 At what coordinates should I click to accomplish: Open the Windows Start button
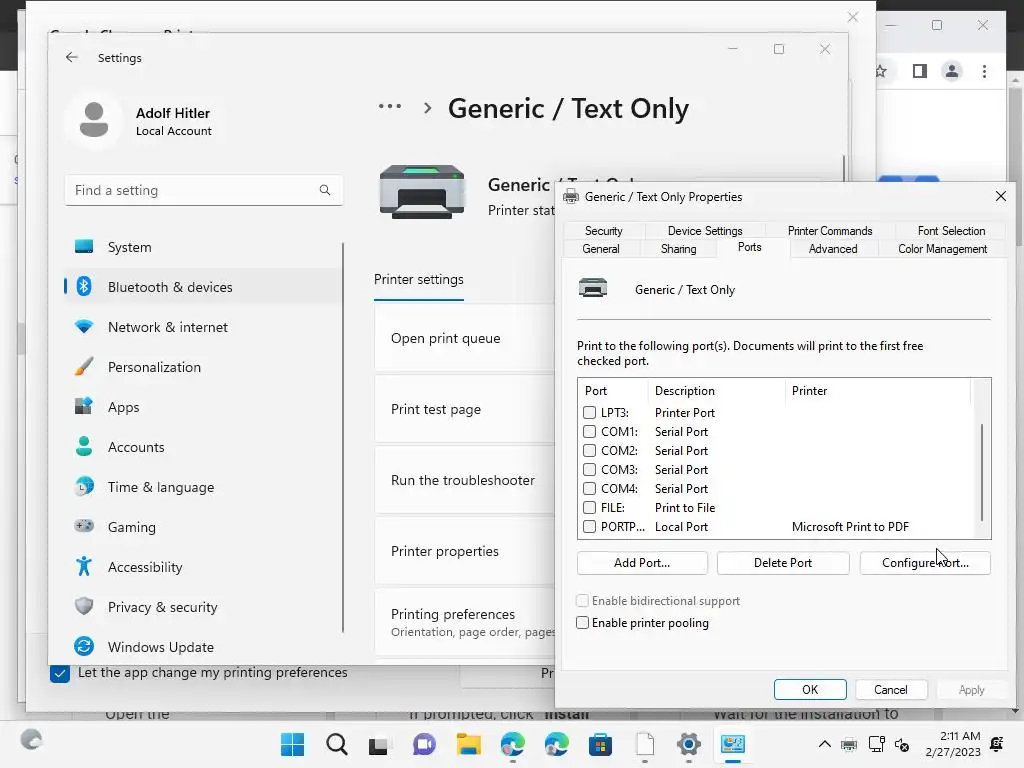coord(293,744)
